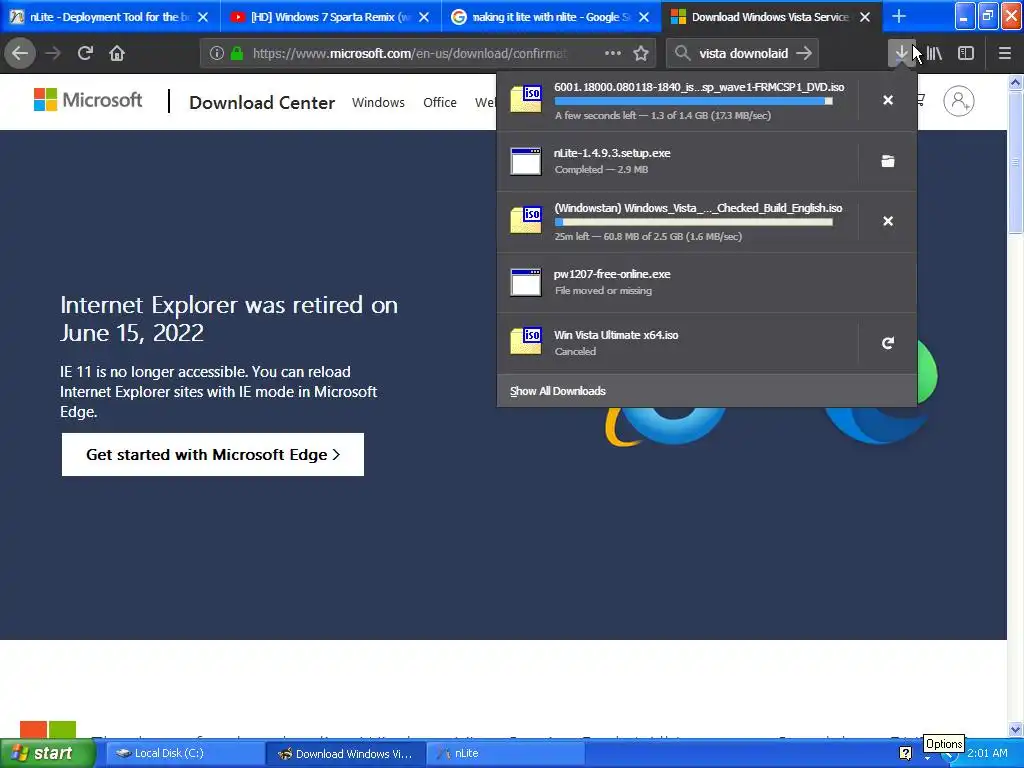Viewport: 1024px width, 768px height.
Task: Click the FRMCSP1_DVD.iso file icon
Action: (x=526, y=99)
